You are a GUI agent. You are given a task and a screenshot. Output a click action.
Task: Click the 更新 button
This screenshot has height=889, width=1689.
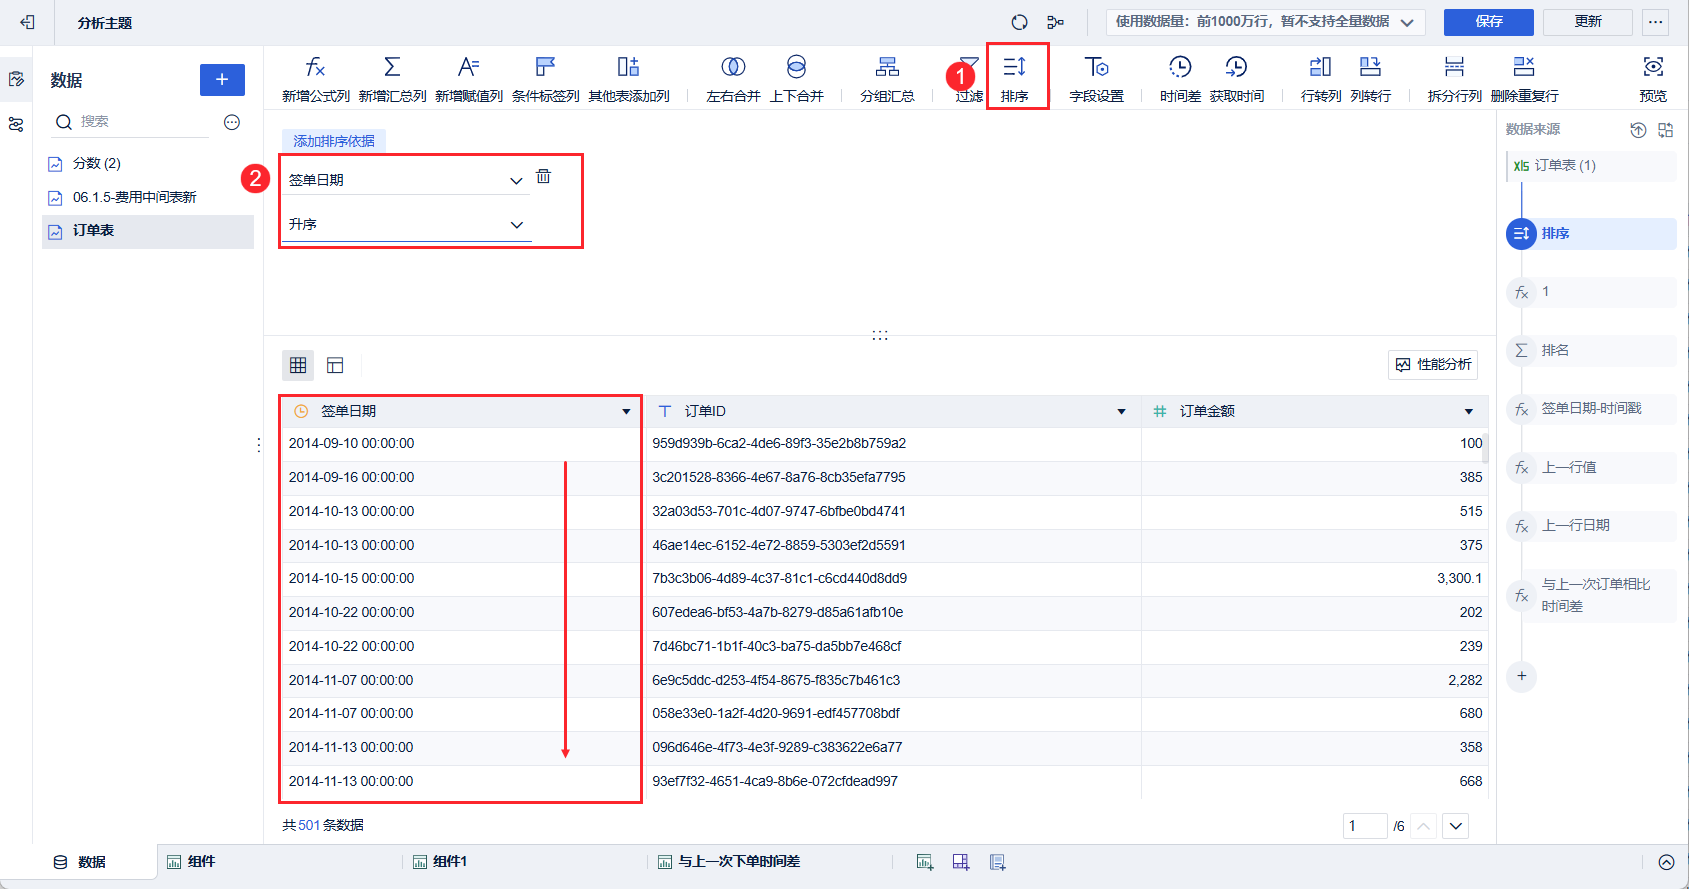tap(1588, 22)
